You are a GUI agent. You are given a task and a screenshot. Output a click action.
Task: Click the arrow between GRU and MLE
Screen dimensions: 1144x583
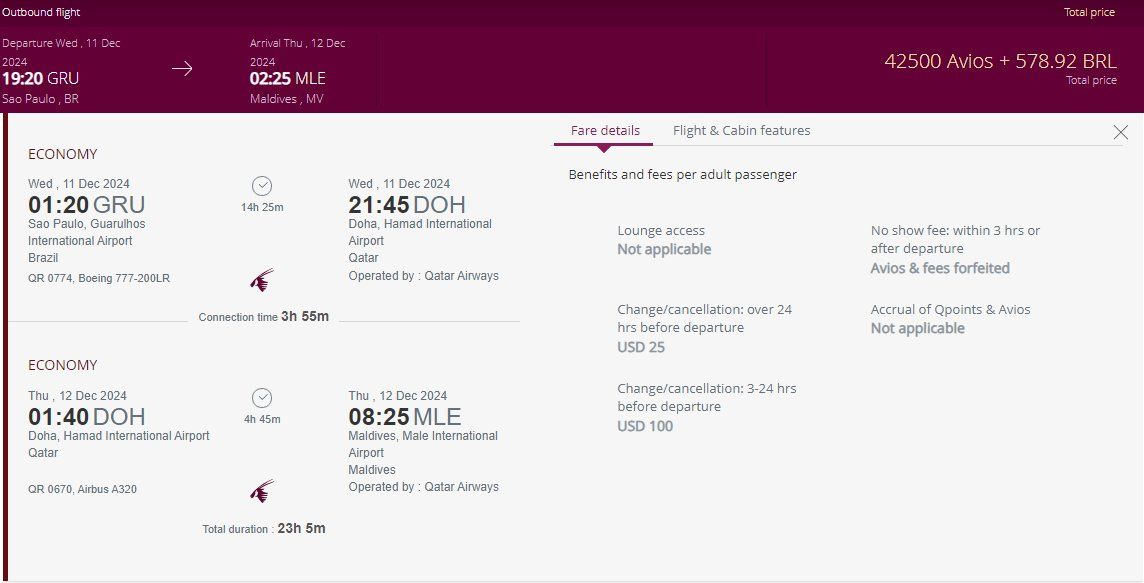click(x=182, y=69)
